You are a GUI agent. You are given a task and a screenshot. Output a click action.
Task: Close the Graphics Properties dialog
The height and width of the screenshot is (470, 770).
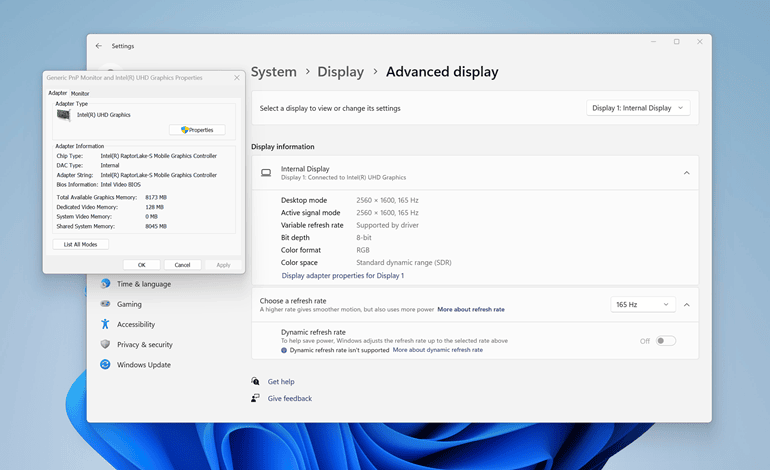[237, 78]
